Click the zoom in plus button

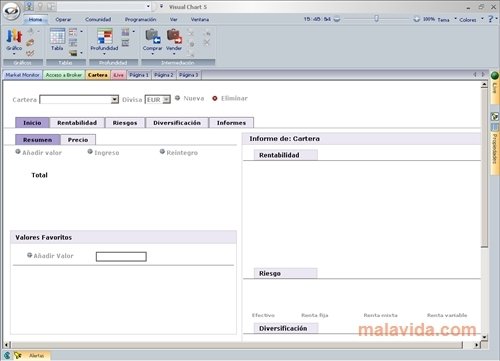coord(417,19)
